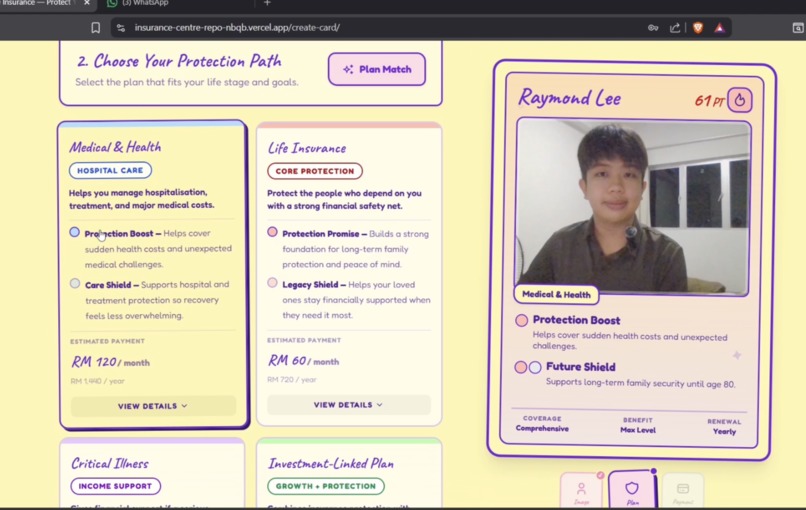The height and width of the screenshot is (510, 806).
Task: Click the Medical & Health tag on preview card
Action: 556,295
